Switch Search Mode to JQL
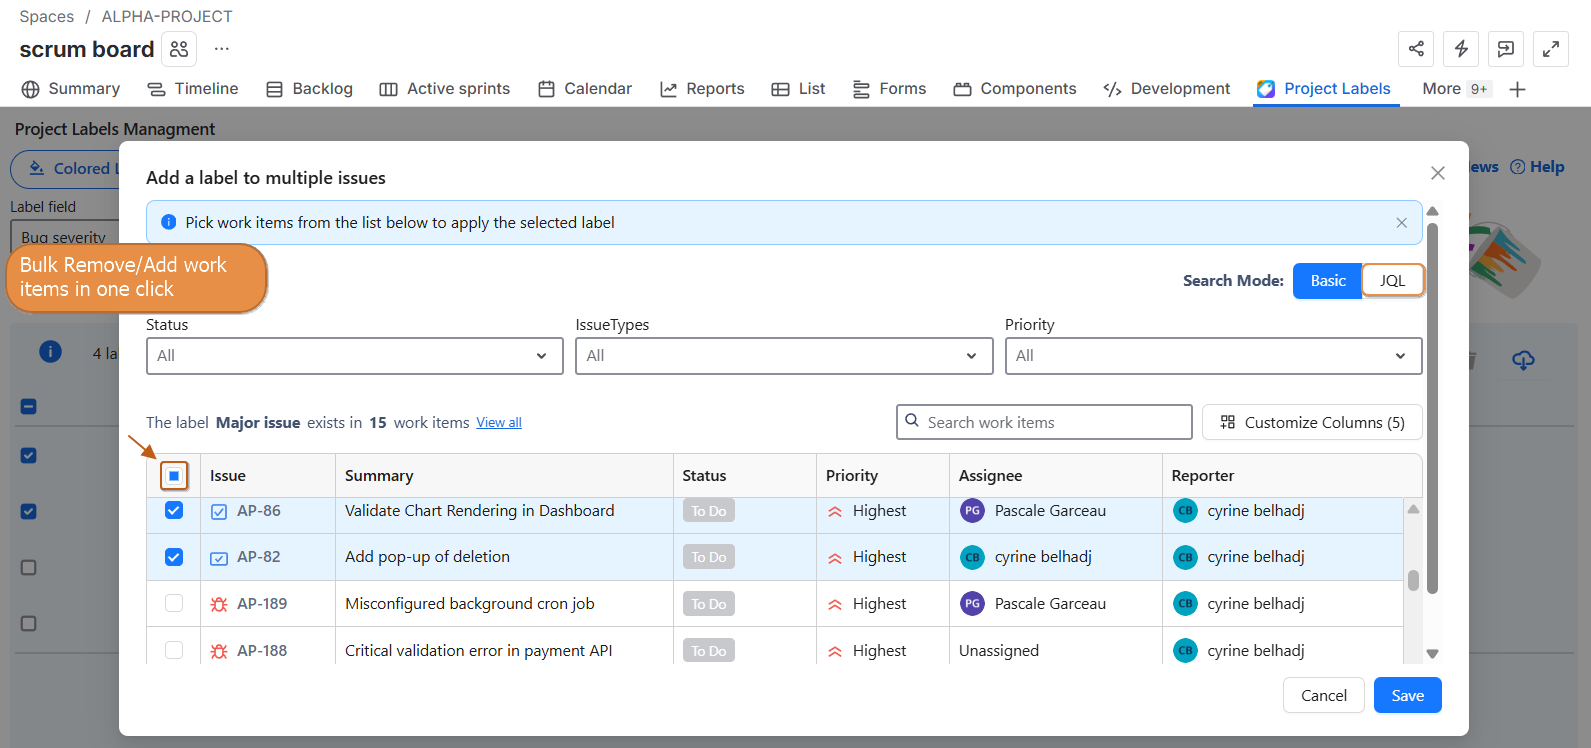Viewport: 1591px width, 748px height. [x=1392, y=281]
